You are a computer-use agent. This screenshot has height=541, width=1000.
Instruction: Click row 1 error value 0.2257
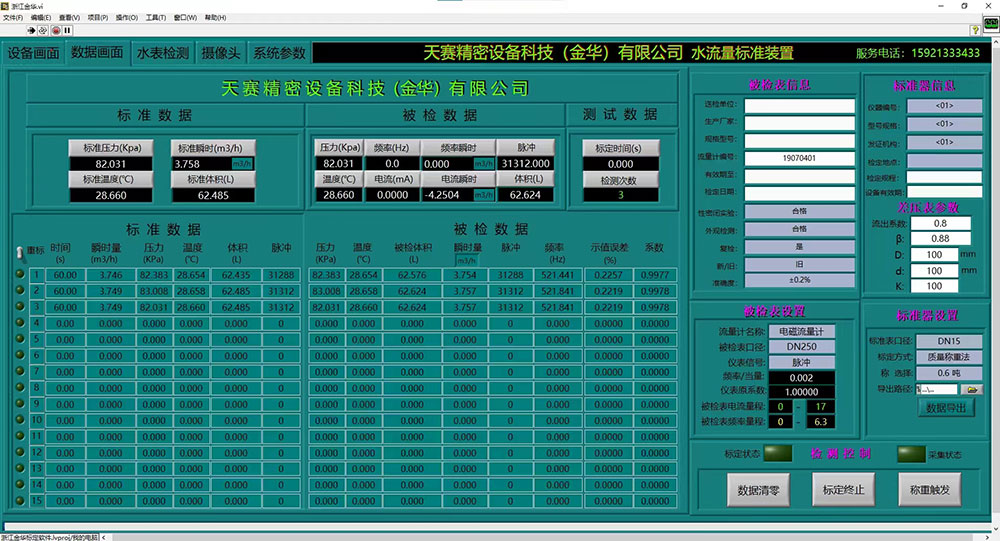point(608,275)
